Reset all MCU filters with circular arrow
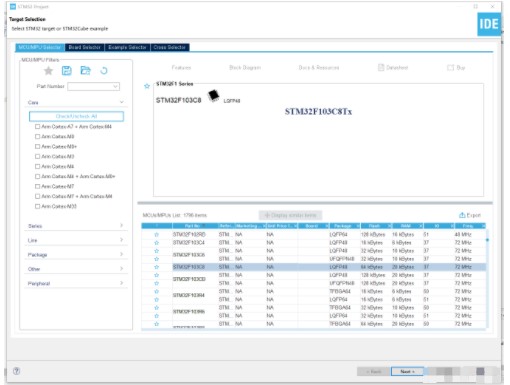 [104, 71]
